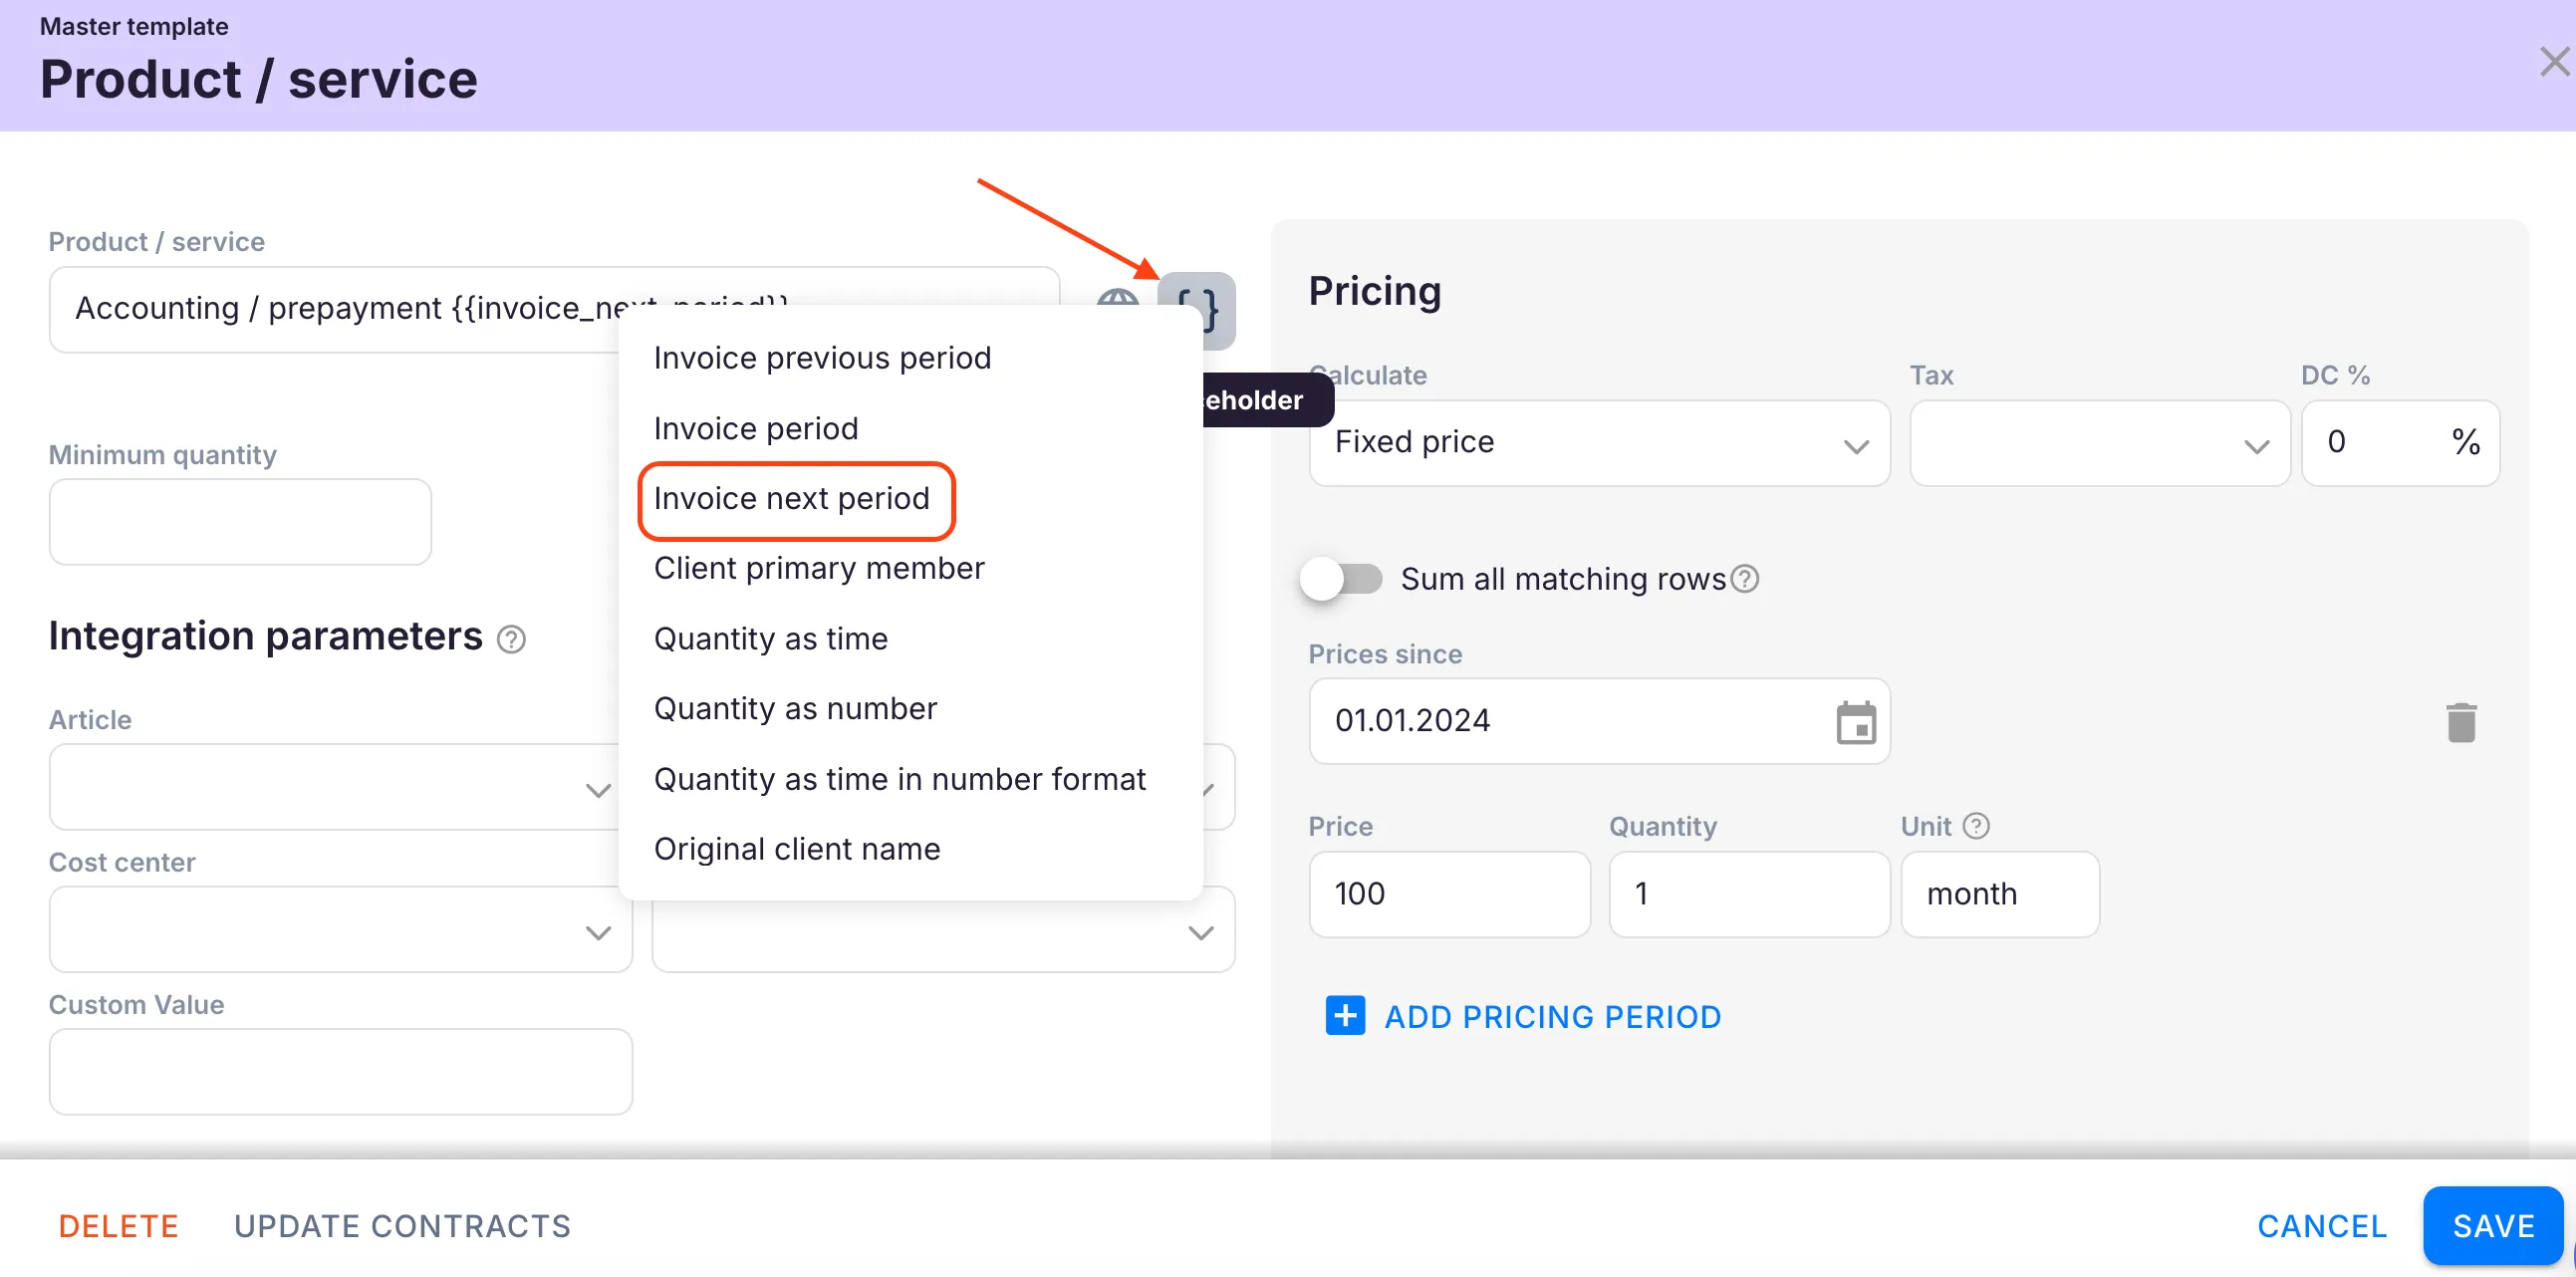
Task: Click the plus icon to add pricing period
Action: pos(1344,1016)
